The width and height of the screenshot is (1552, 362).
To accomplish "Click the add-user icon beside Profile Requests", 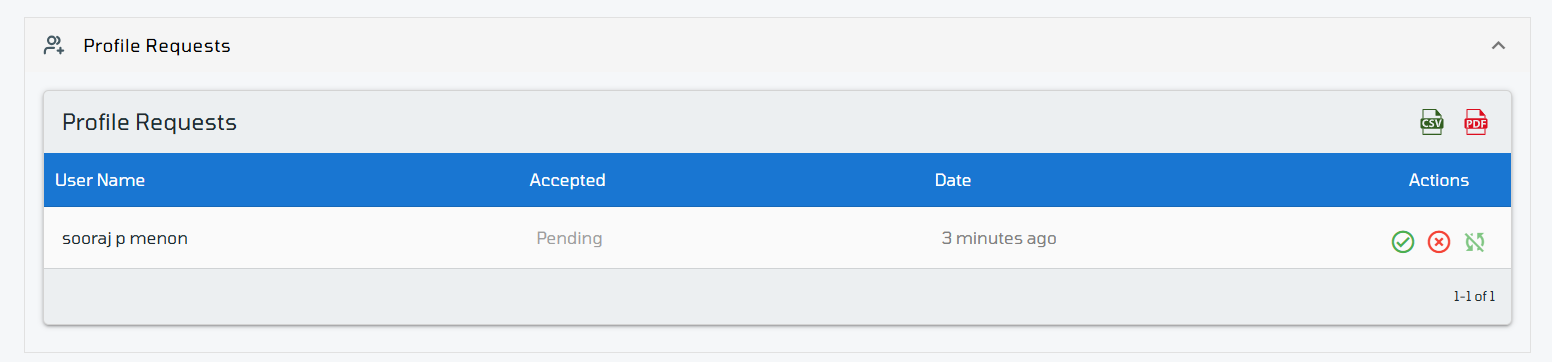I will pos(54,45).
